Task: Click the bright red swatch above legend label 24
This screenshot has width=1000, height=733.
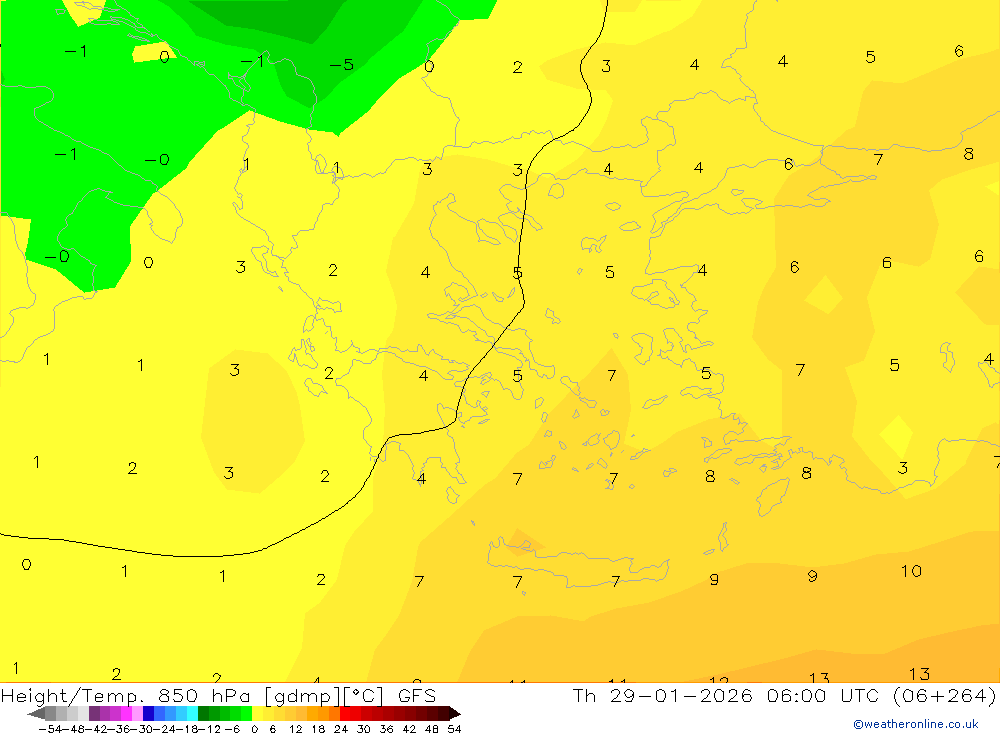Action: pos(345,714)
